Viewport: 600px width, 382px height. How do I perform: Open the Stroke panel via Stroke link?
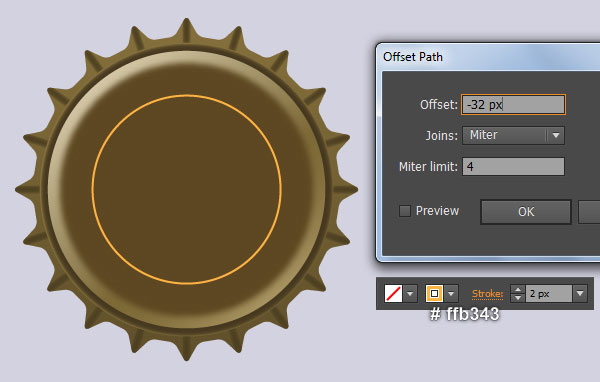pos(487,294)
